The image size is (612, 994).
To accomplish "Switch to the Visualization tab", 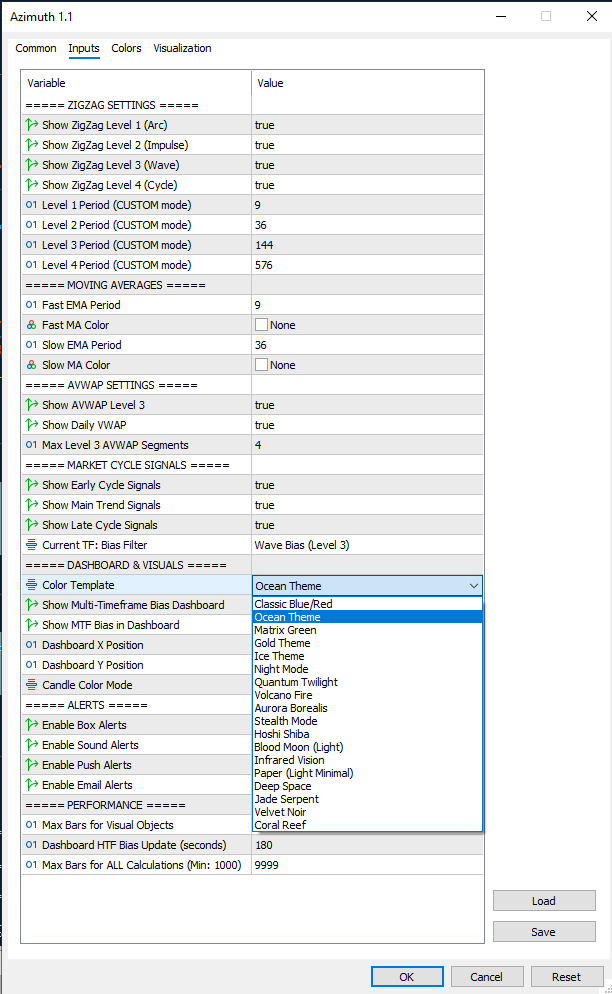I will [182, 48].
